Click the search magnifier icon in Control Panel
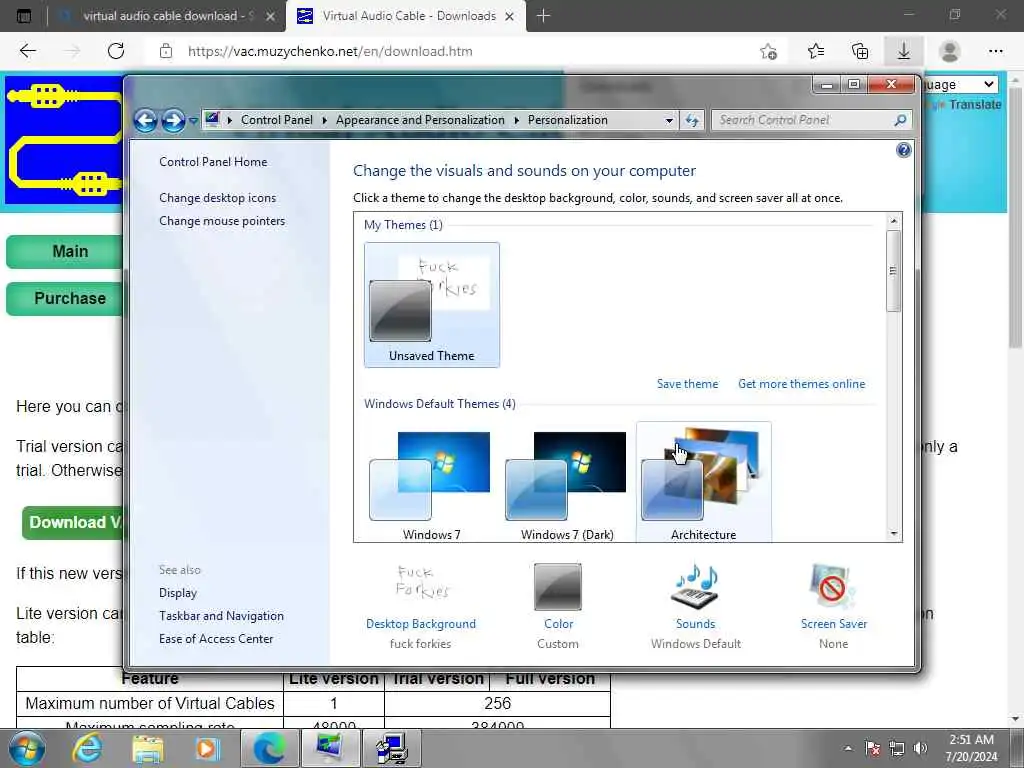The width and height of the screenshot is (1024, 768). coord(901,120)
